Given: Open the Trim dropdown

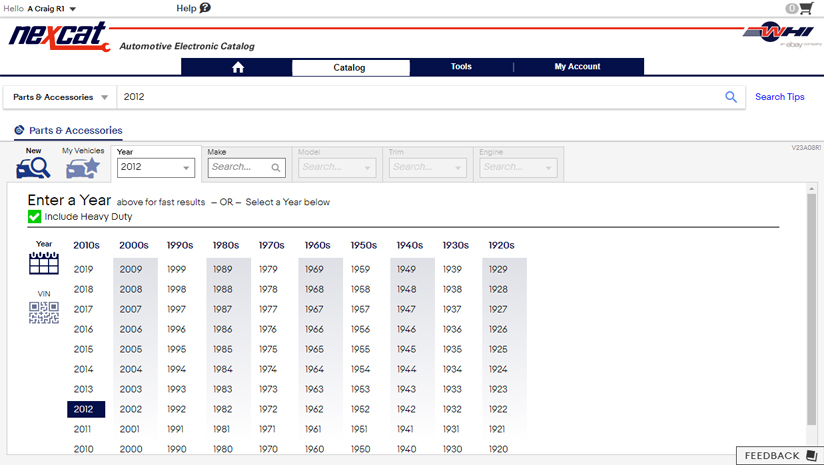Looking at the screenshot, I should click(428, 168).
